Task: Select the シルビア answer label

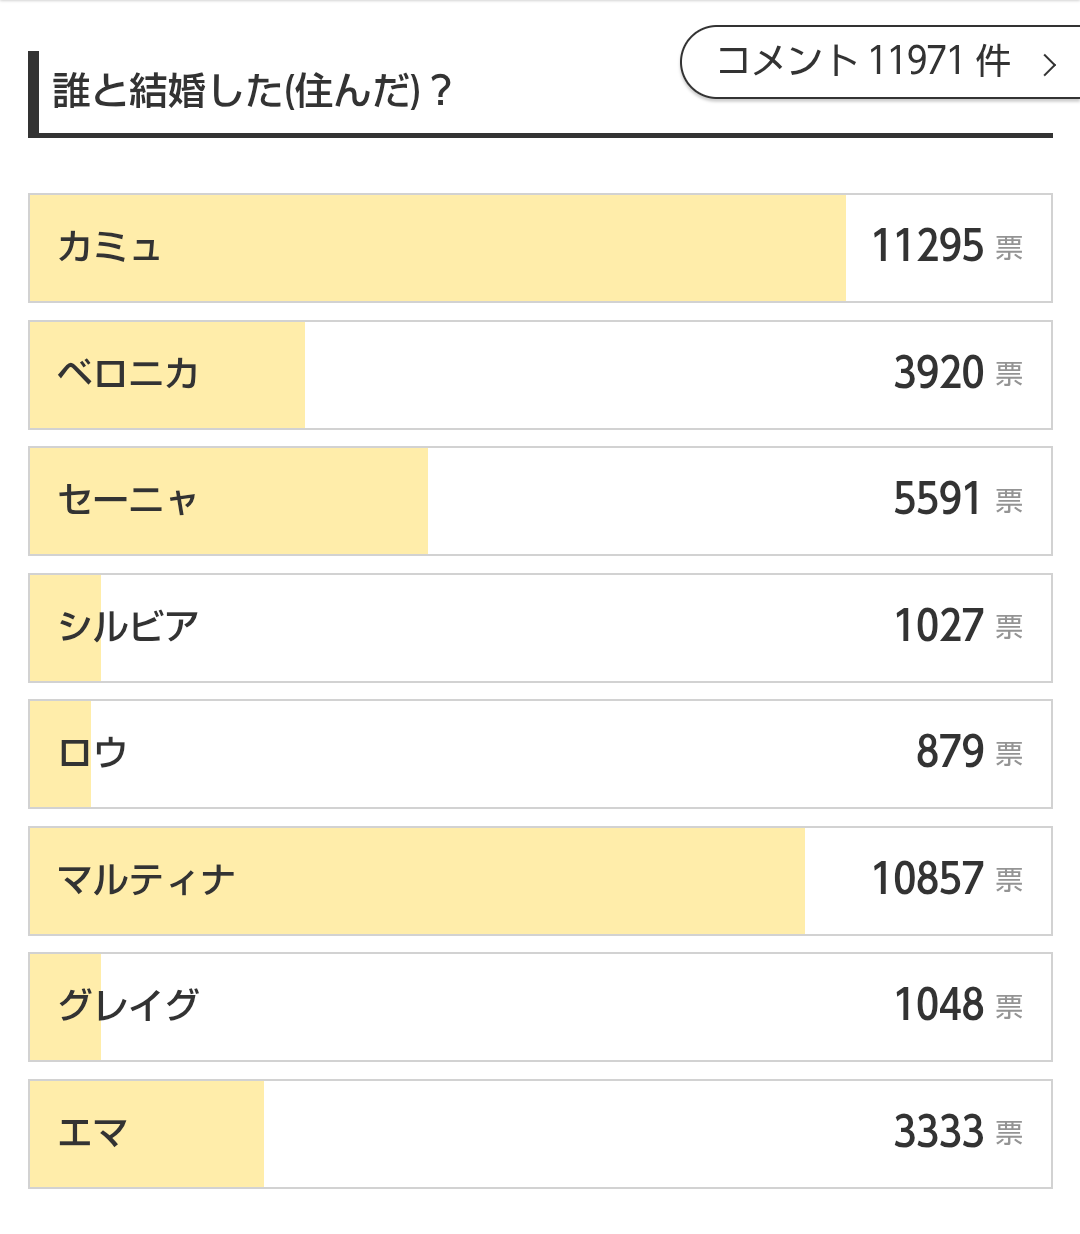Action: [x=128, y=627]
